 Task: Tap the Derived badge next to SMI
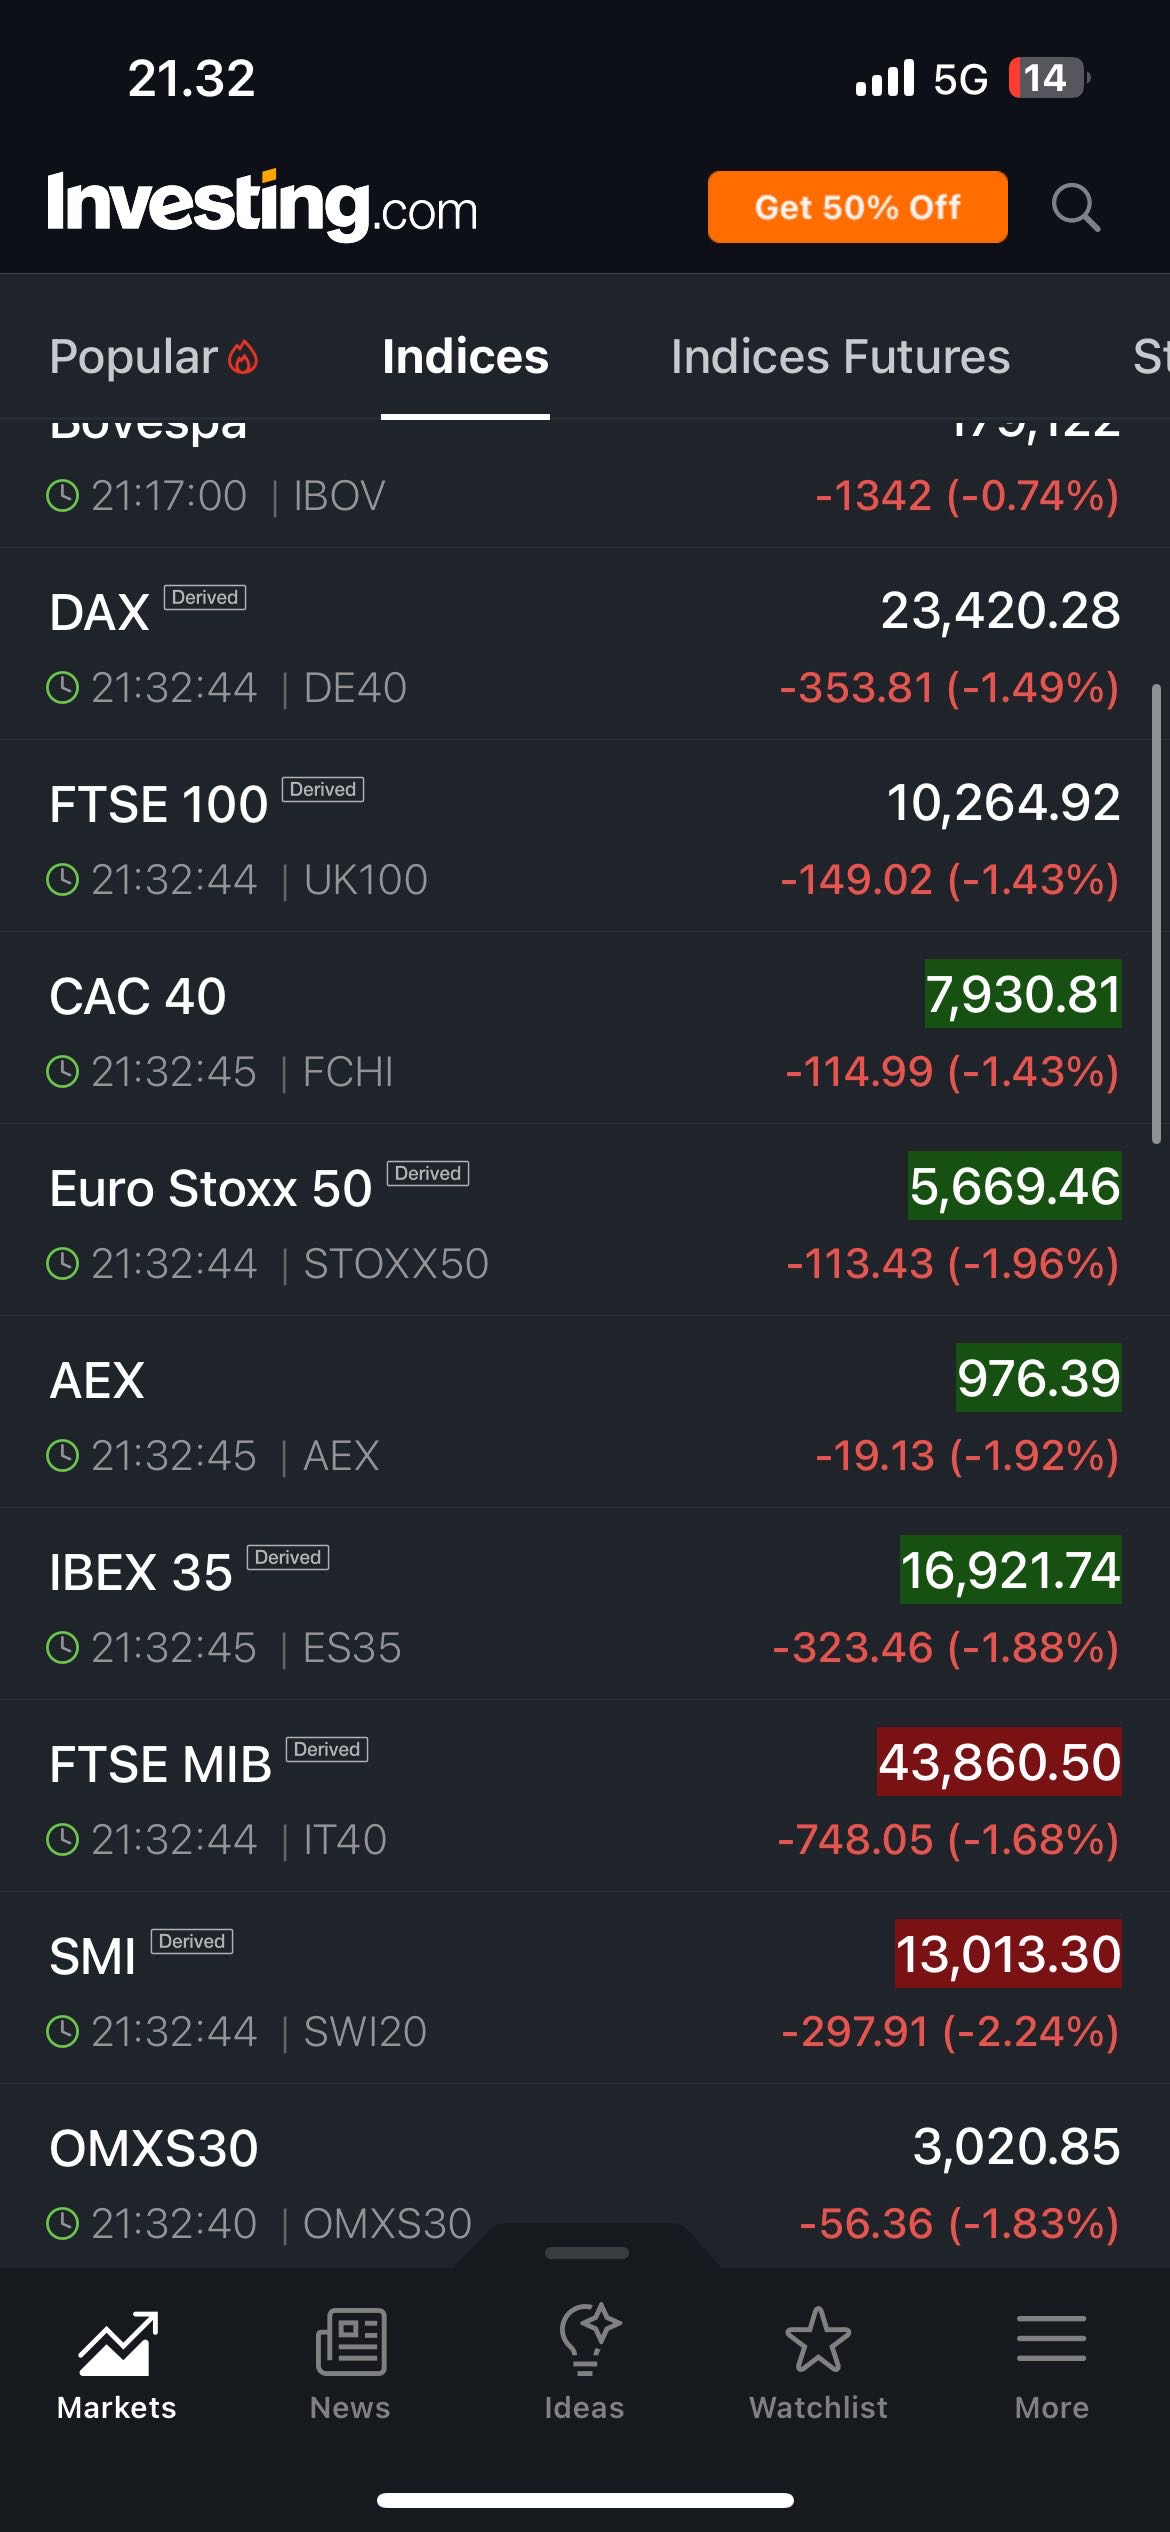(x=191, y=1941)
